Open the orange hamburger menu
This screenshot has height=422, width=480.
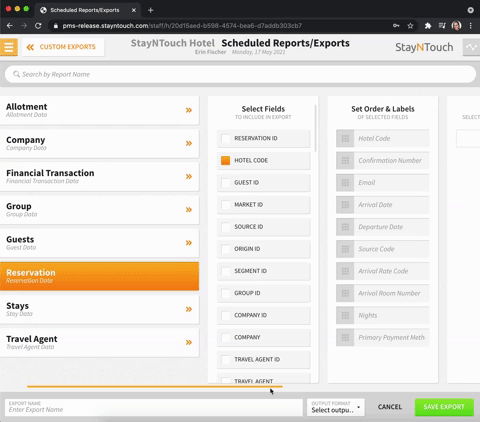tap(9, 47)
